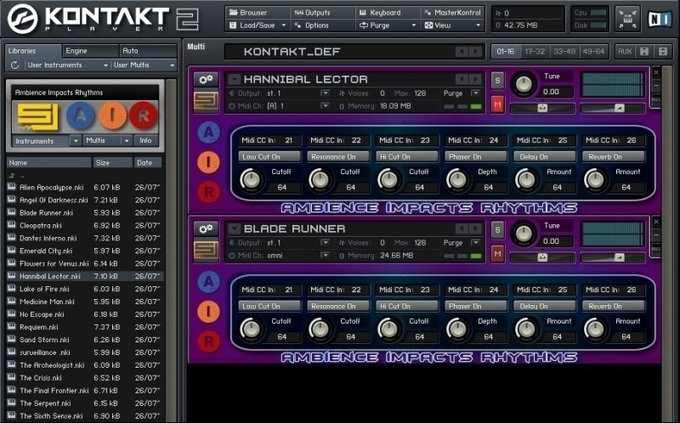680x423 pixels.
Task: Open the User Instruments dropdown
Action: [x=56, y=65]
